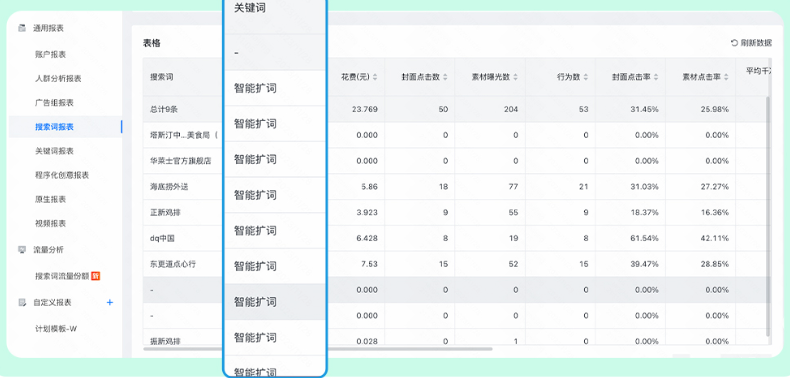Select search term 华莱士官方旗舰店
The width and height of the screenshot is (790, 378).
pyautogui.click(x=180, y=161)
